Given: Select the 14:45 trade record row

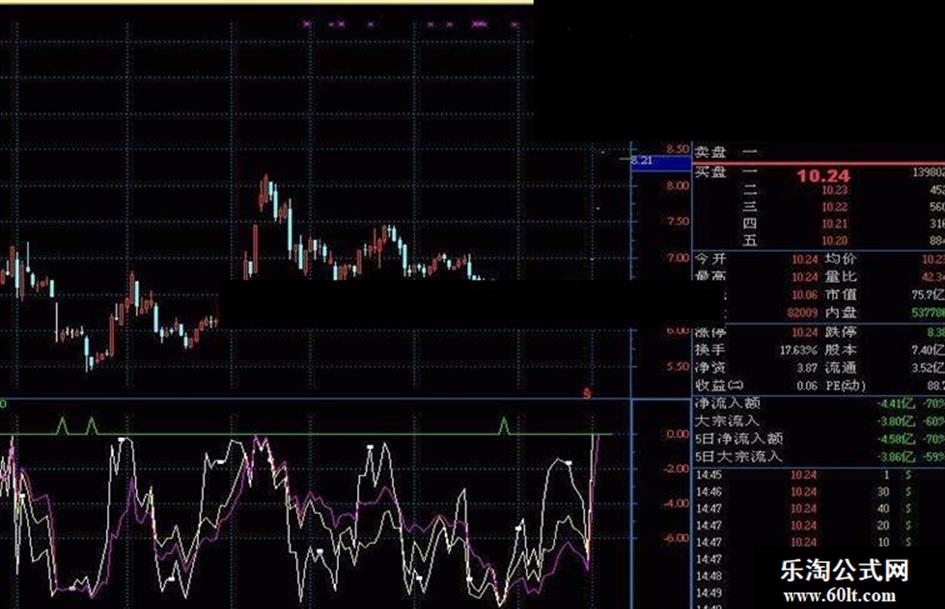Looking at the screenshot, I should 820,475.
